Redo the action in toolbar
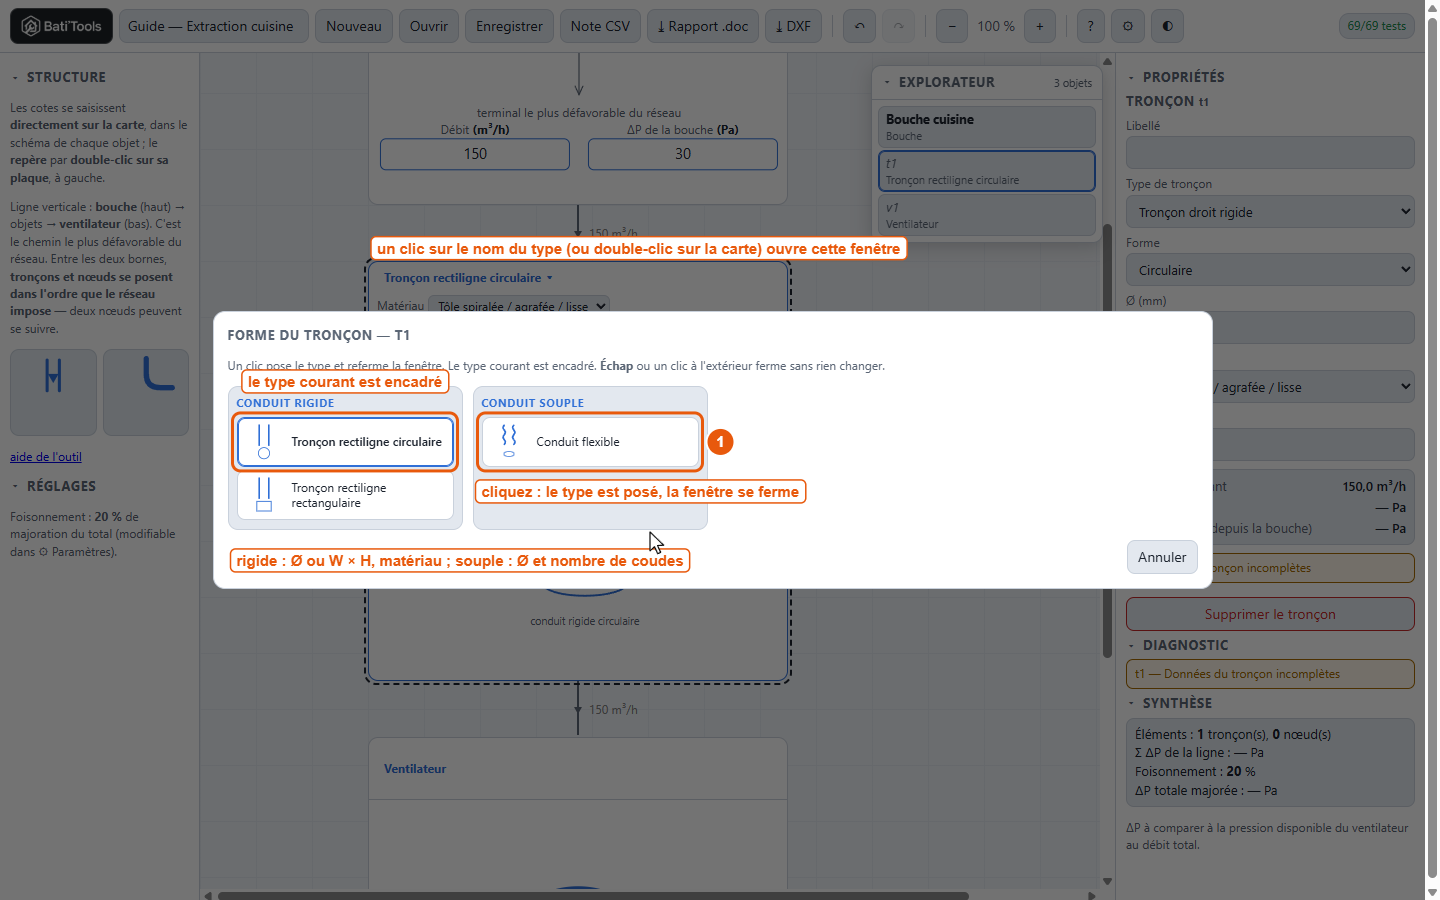 click(x=898, y=26)
